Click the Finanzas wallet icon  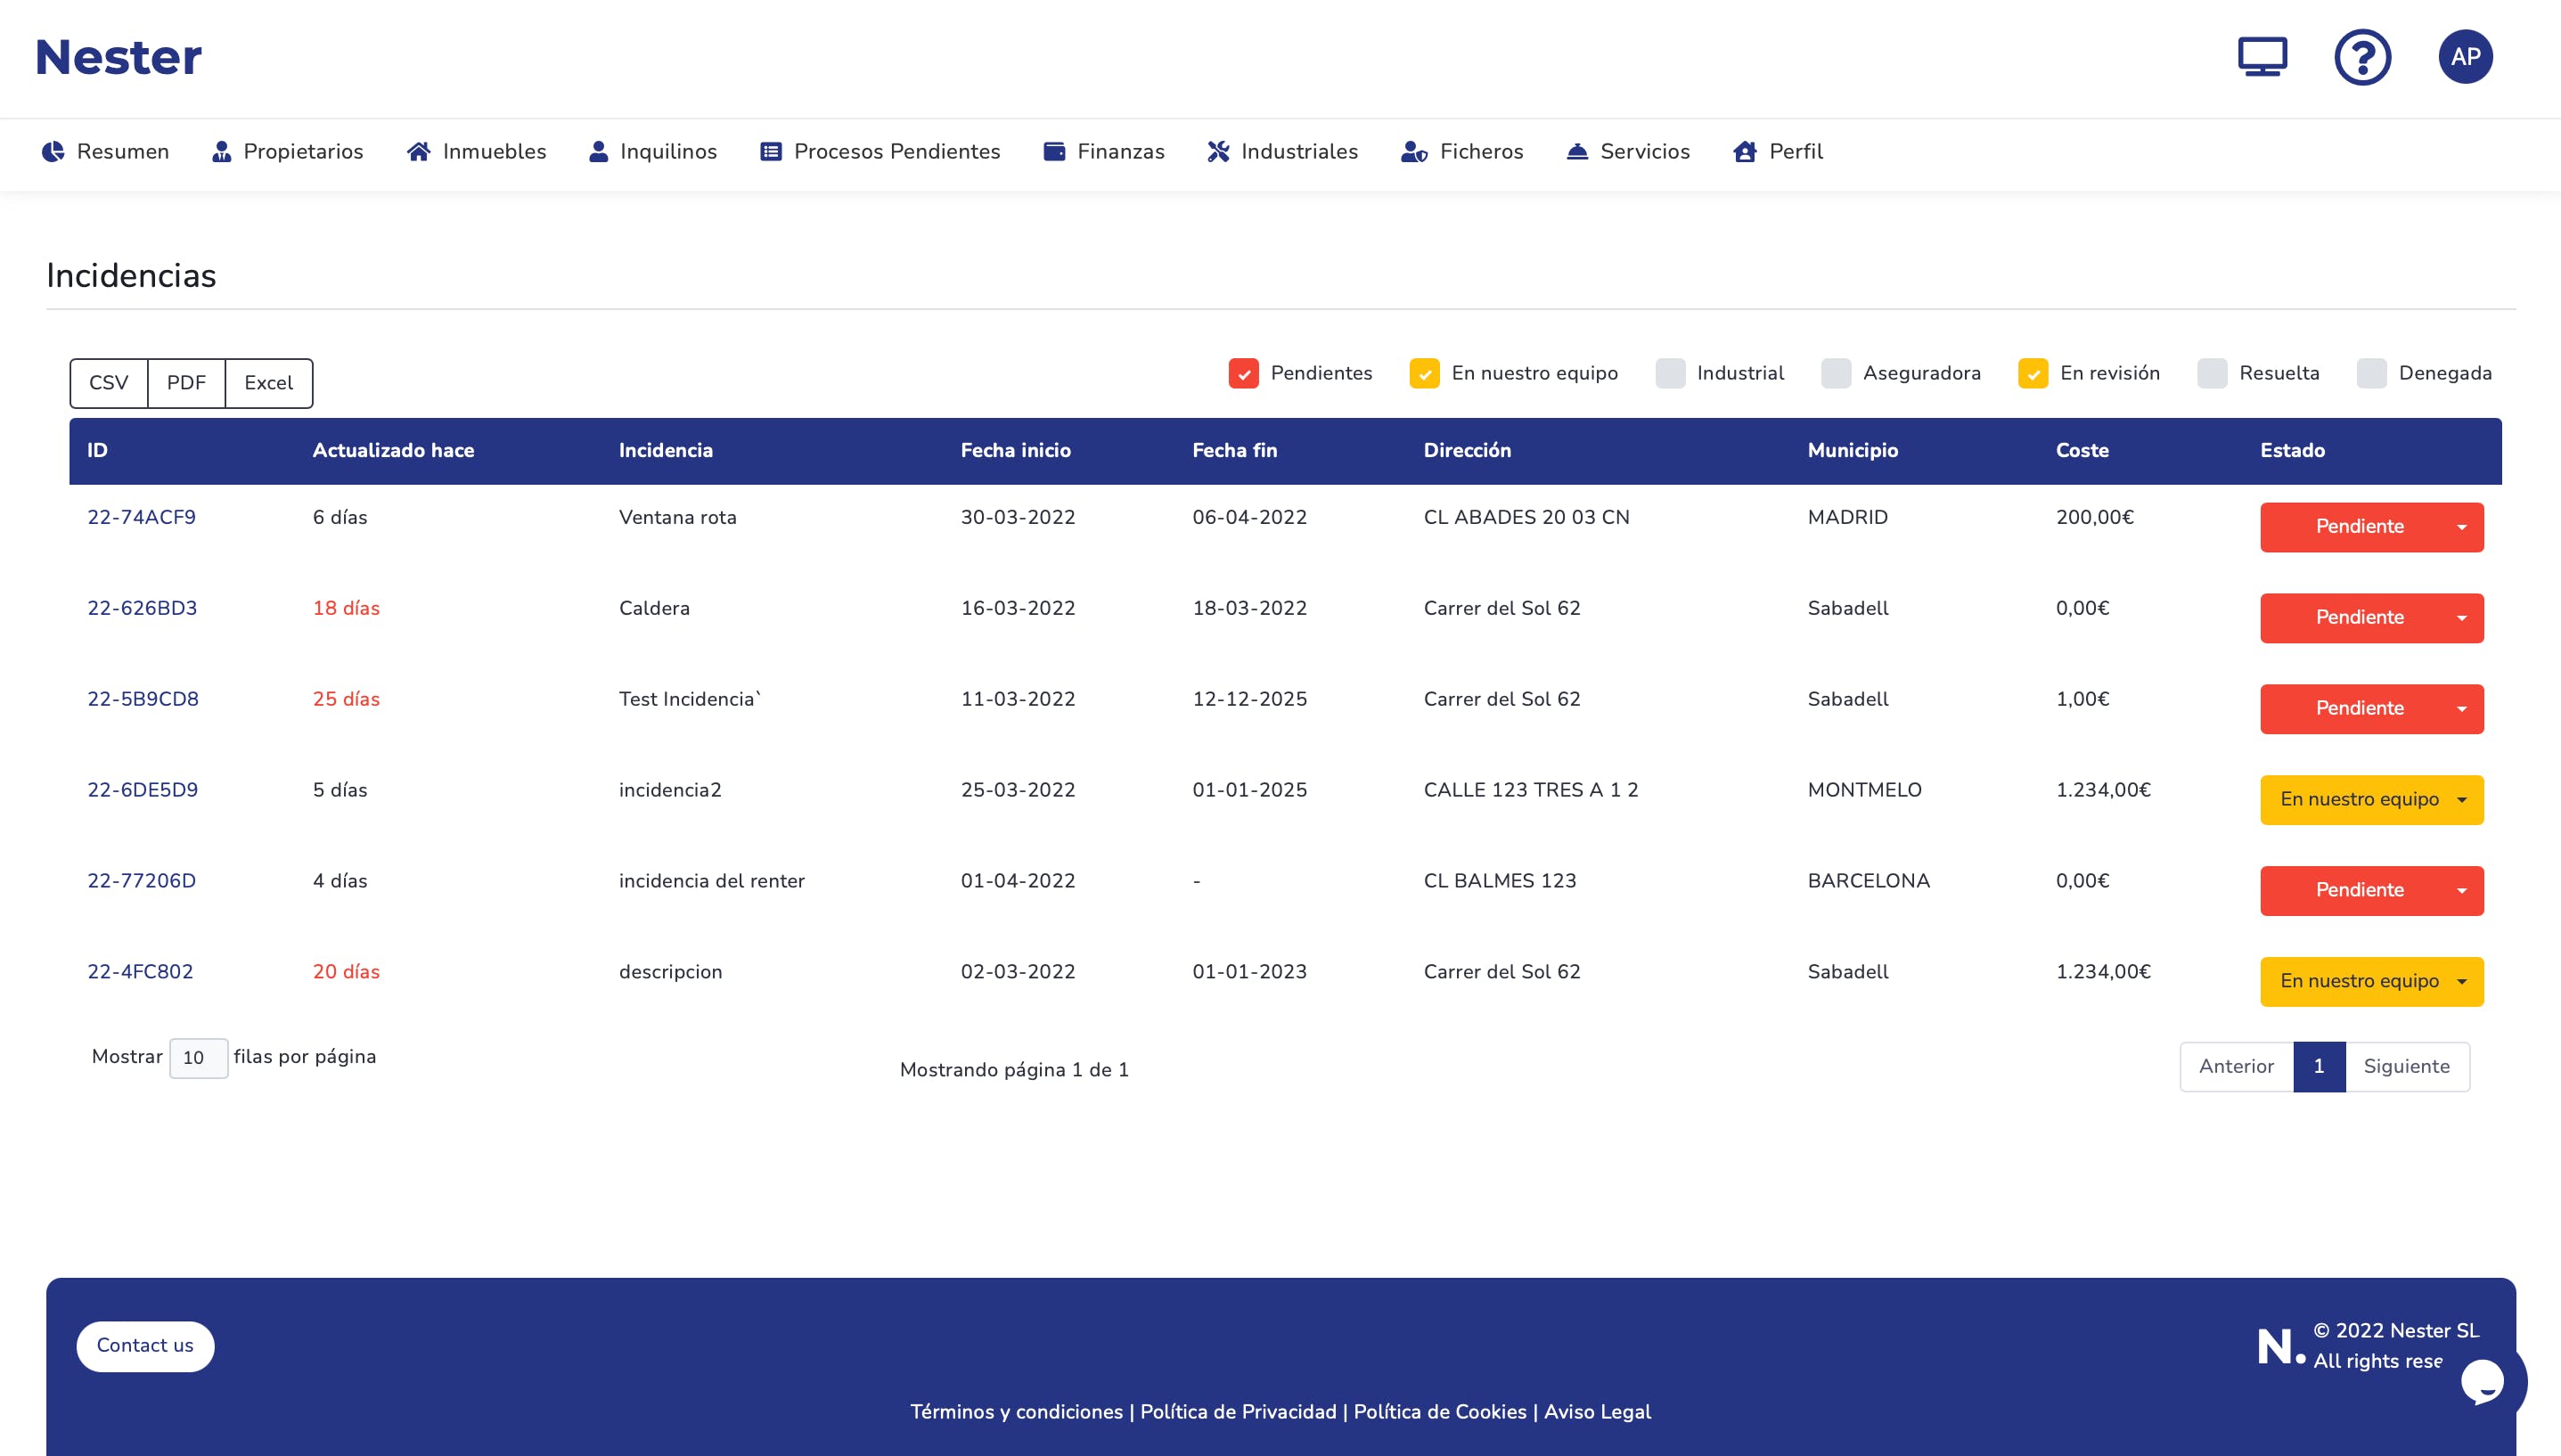[1054, 151]
